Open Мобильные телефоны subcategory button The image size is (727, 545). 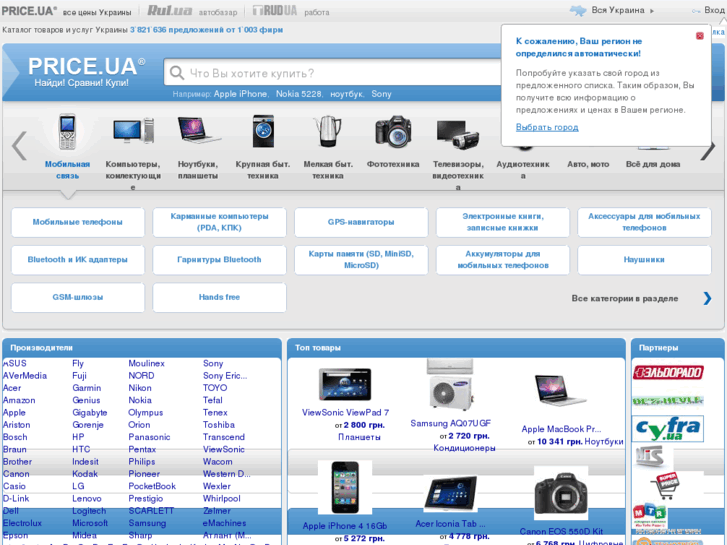(77, 222)
